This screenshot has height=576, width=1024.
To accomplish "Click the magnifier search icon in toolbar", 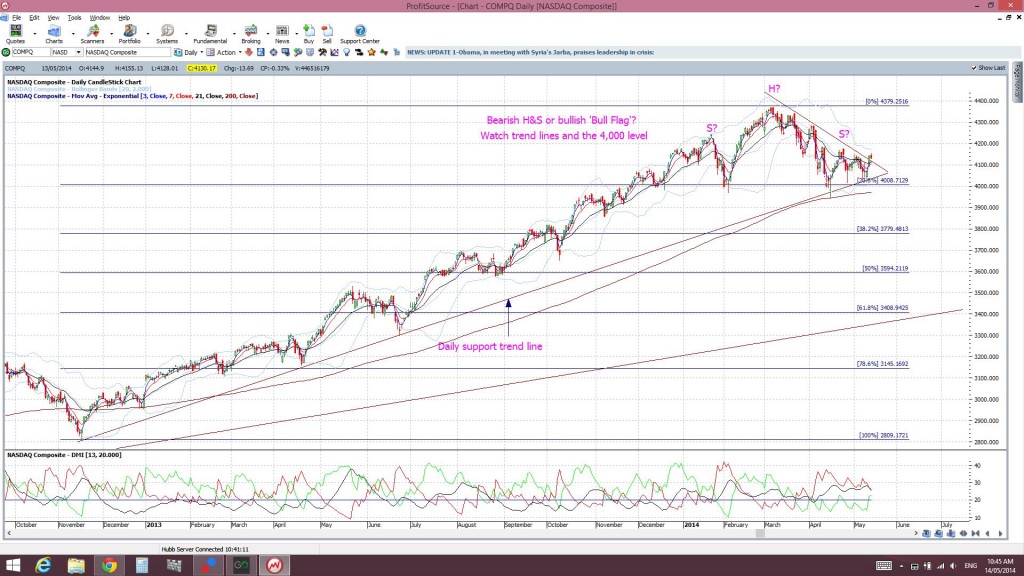I will tap(298, 52).
